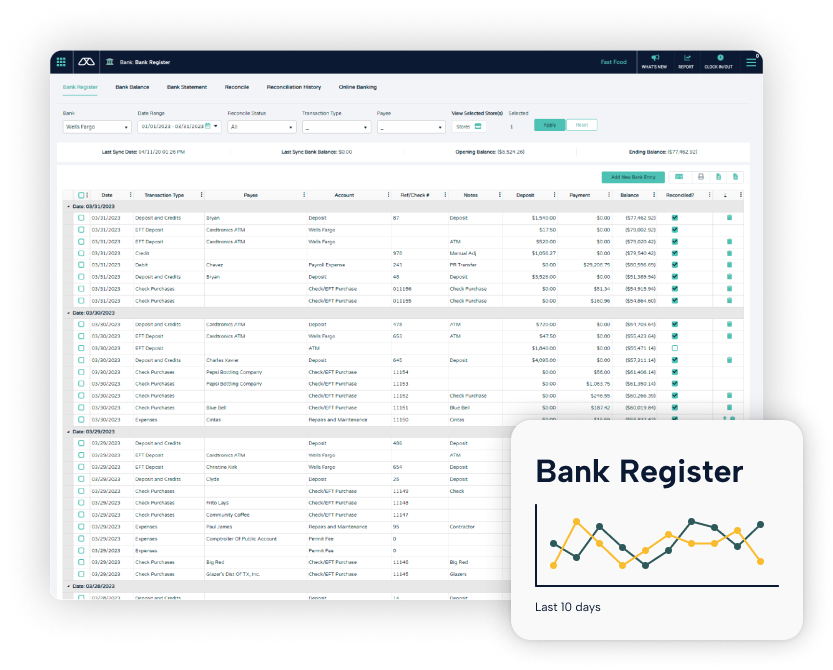This screenshot has height=670, width=833.
Task: Open the Transaction Type dropdown
Action: 336,127
